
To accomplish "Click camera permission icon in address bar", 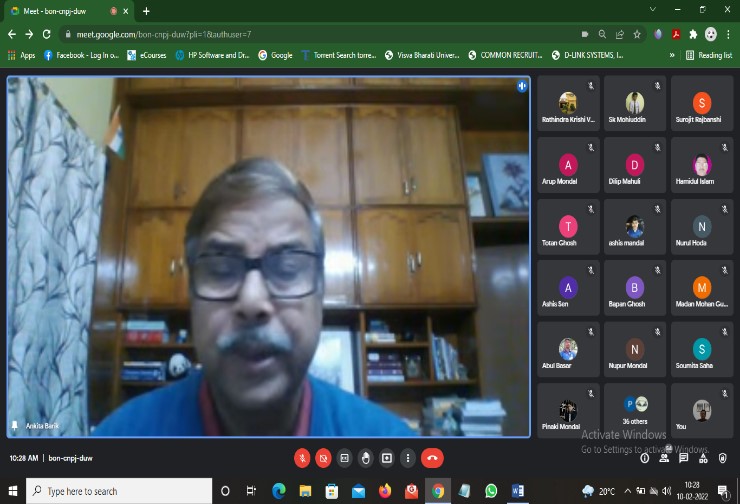I will click(x=585, y=34).
